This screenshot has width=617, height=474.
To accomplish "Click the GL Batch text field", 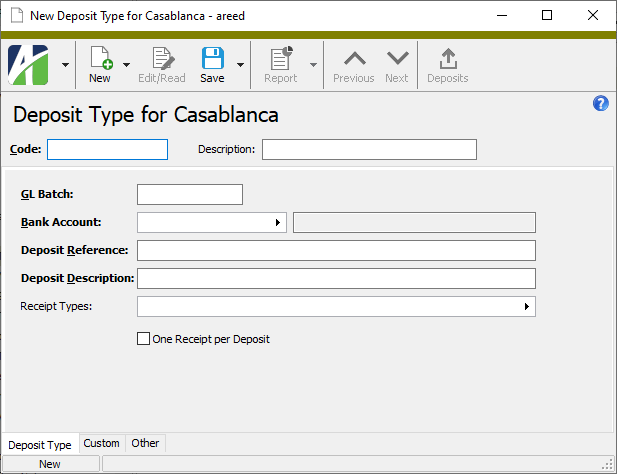I will [190, 195].
